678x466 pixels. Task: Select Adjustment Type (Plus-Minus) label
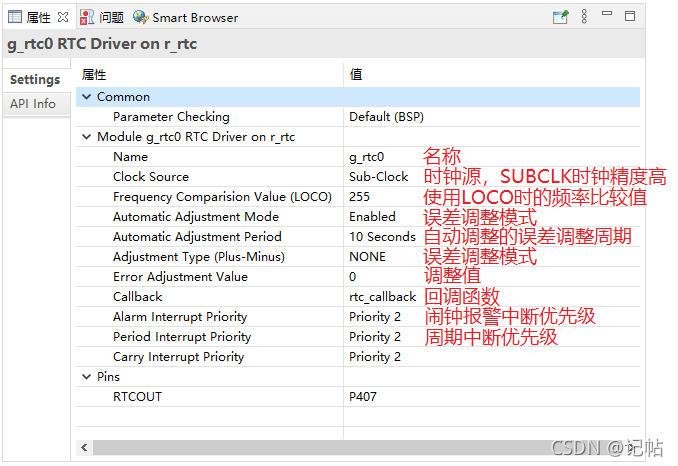(199, 257)
